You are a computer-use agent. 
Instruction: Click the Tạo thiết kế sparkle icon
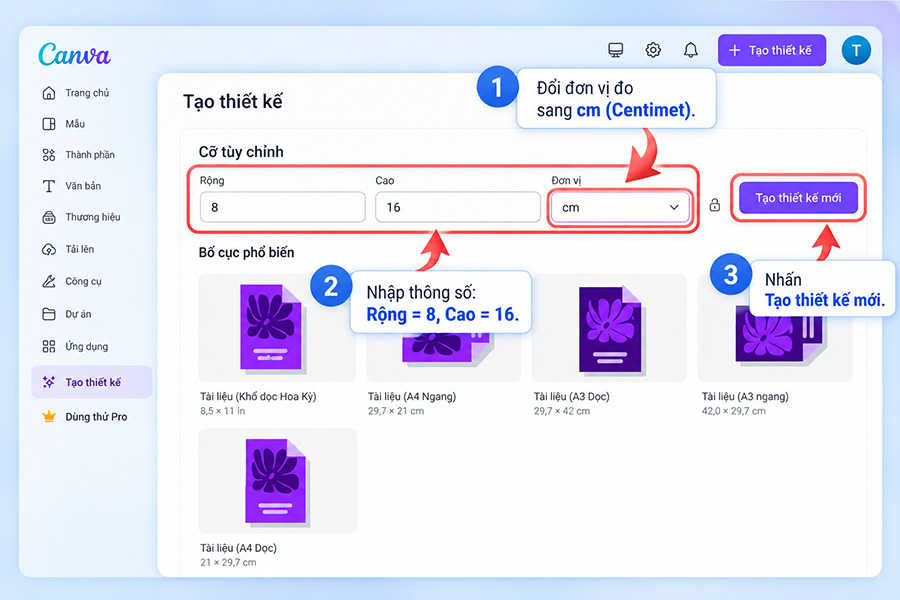click(x=49, y=382)
